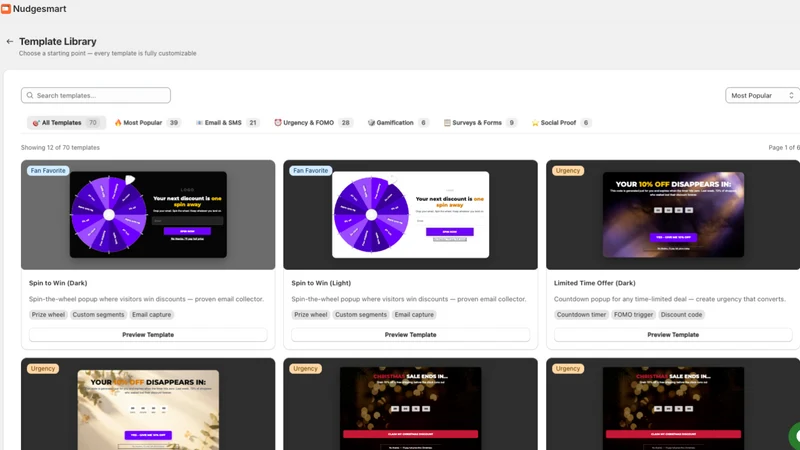Click the Spin to Win (Light) thumbnail

[x=410, y=215]
